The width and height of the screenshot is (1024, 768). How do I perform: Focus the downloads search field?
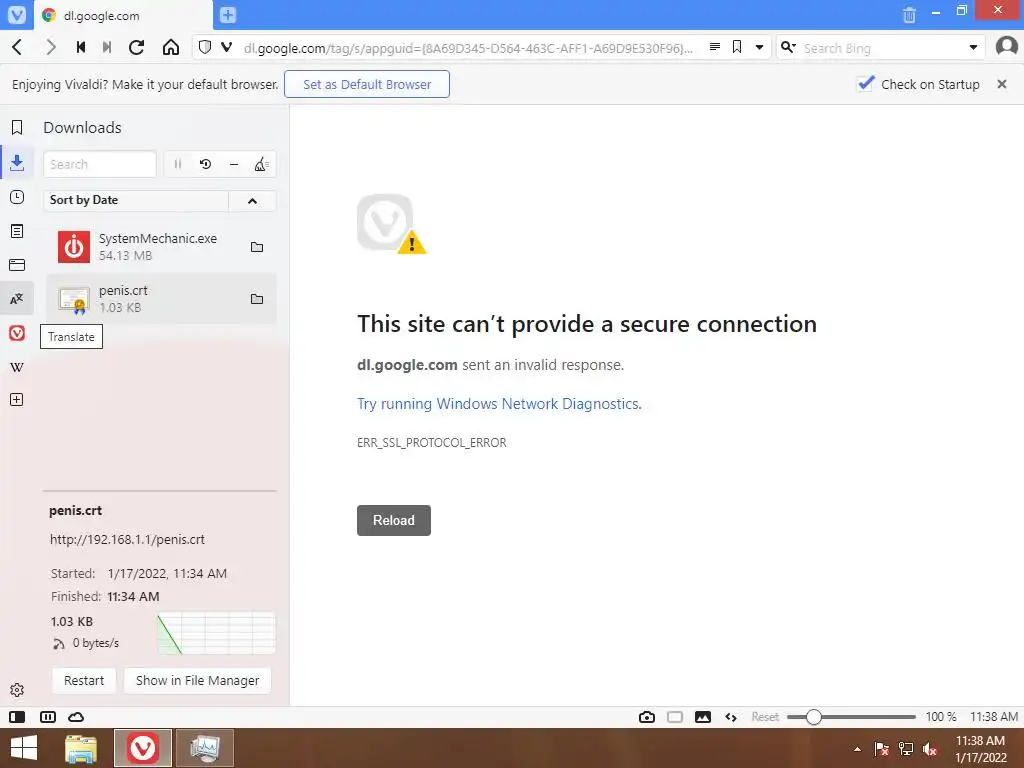(x=100, y=164)
